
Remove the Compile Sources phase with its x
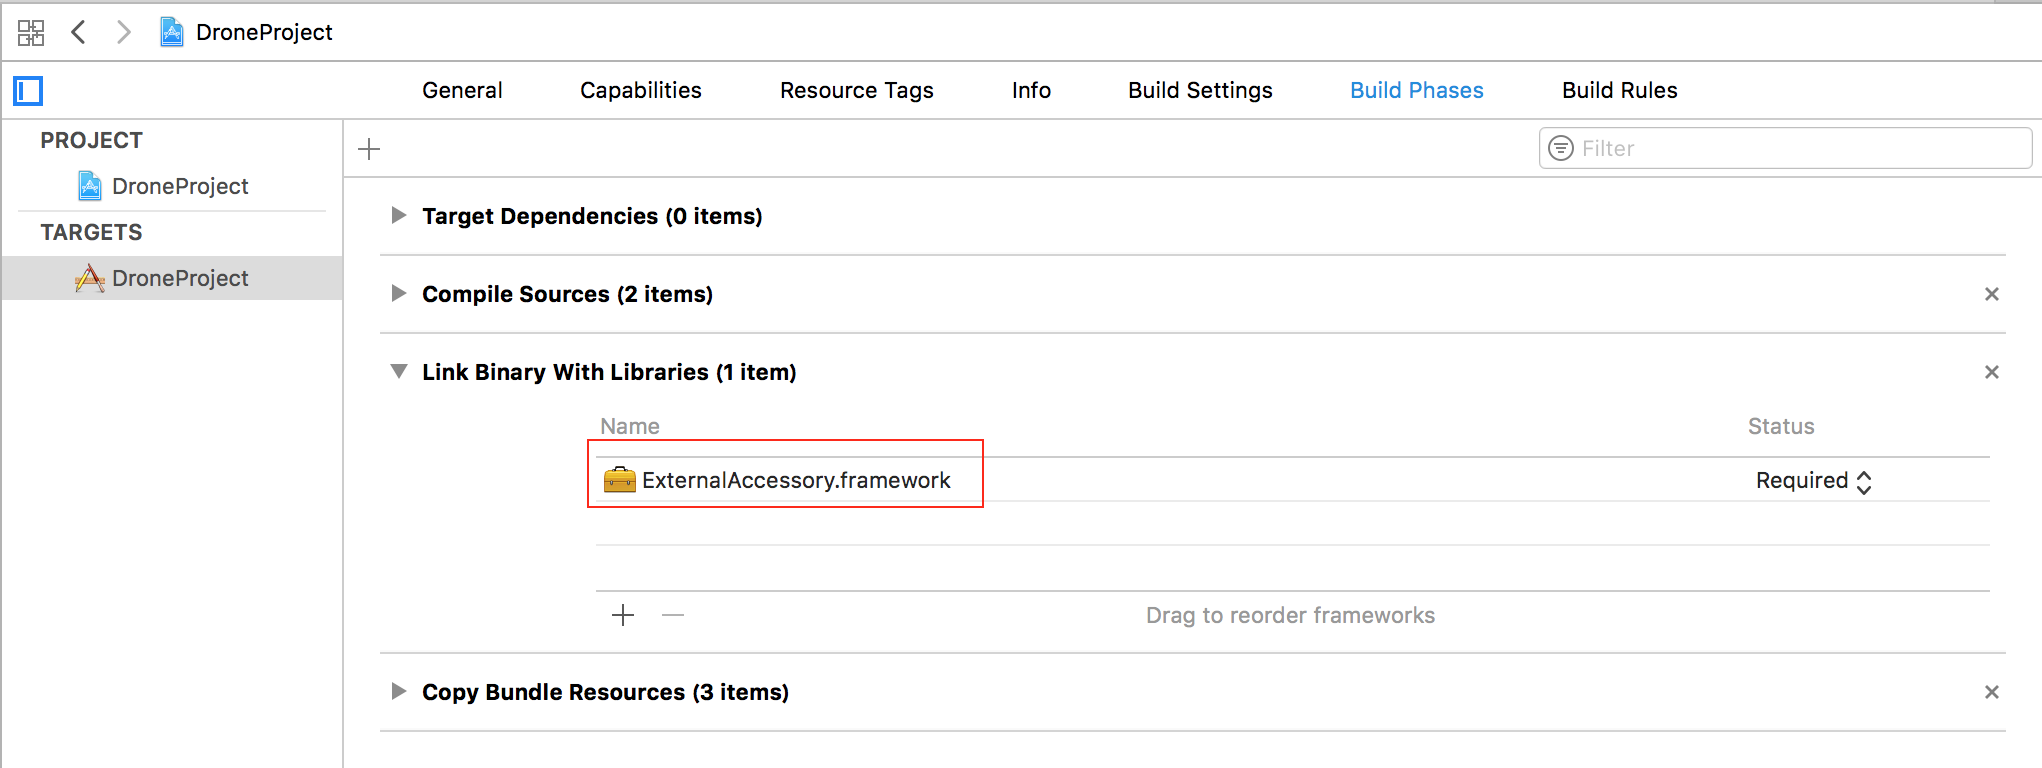click(1992, 293)
